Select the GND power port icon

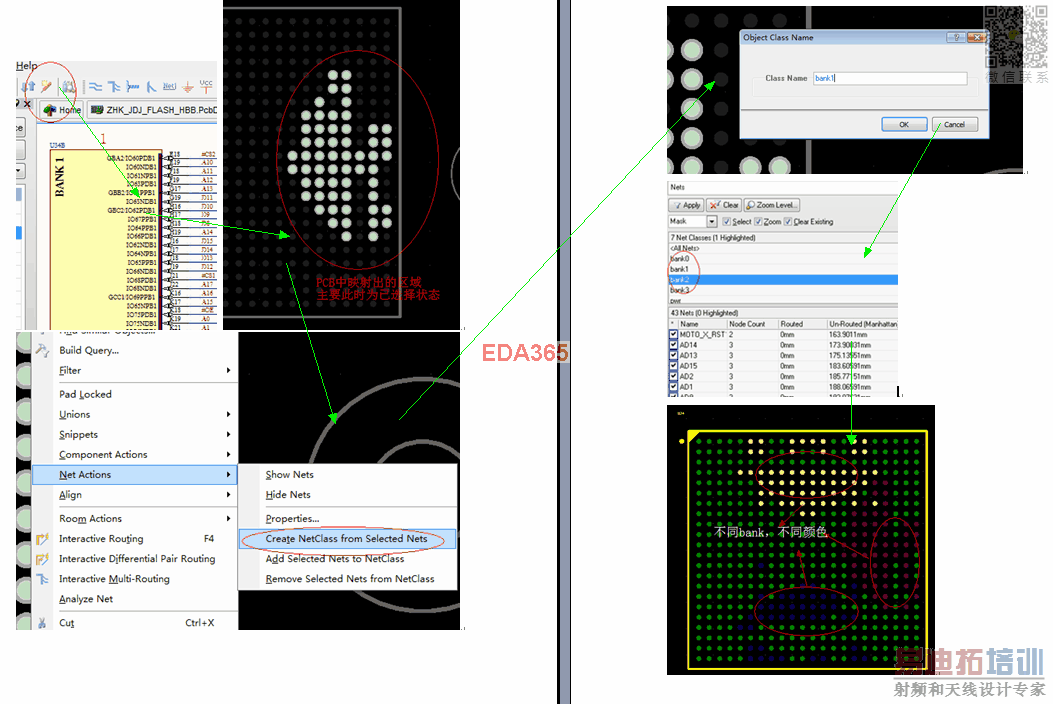[188, 87]
